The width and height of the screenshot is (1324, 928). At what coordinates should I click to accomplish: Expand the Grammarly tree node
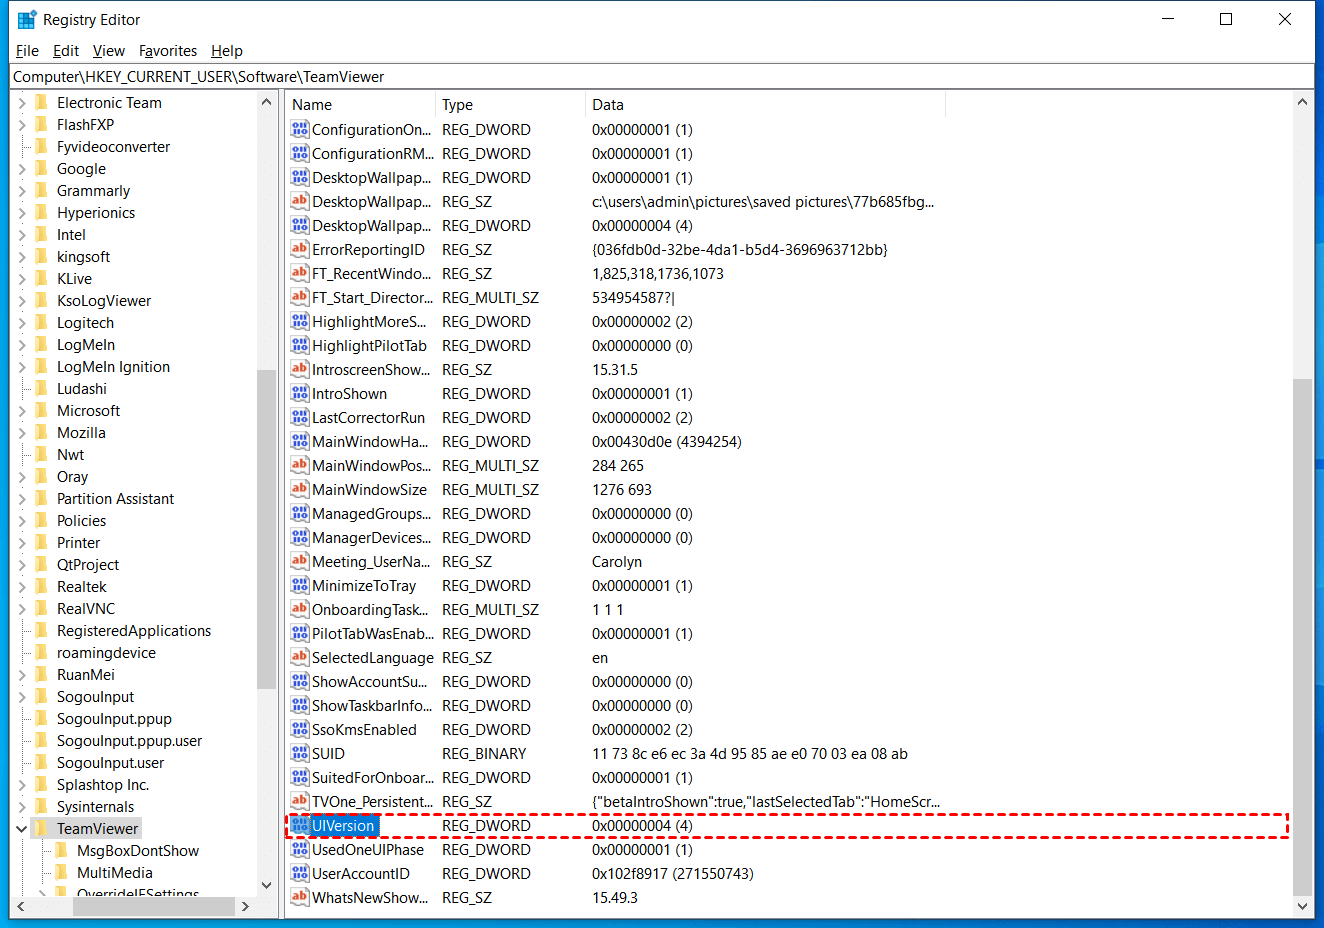tap(22, 191)
